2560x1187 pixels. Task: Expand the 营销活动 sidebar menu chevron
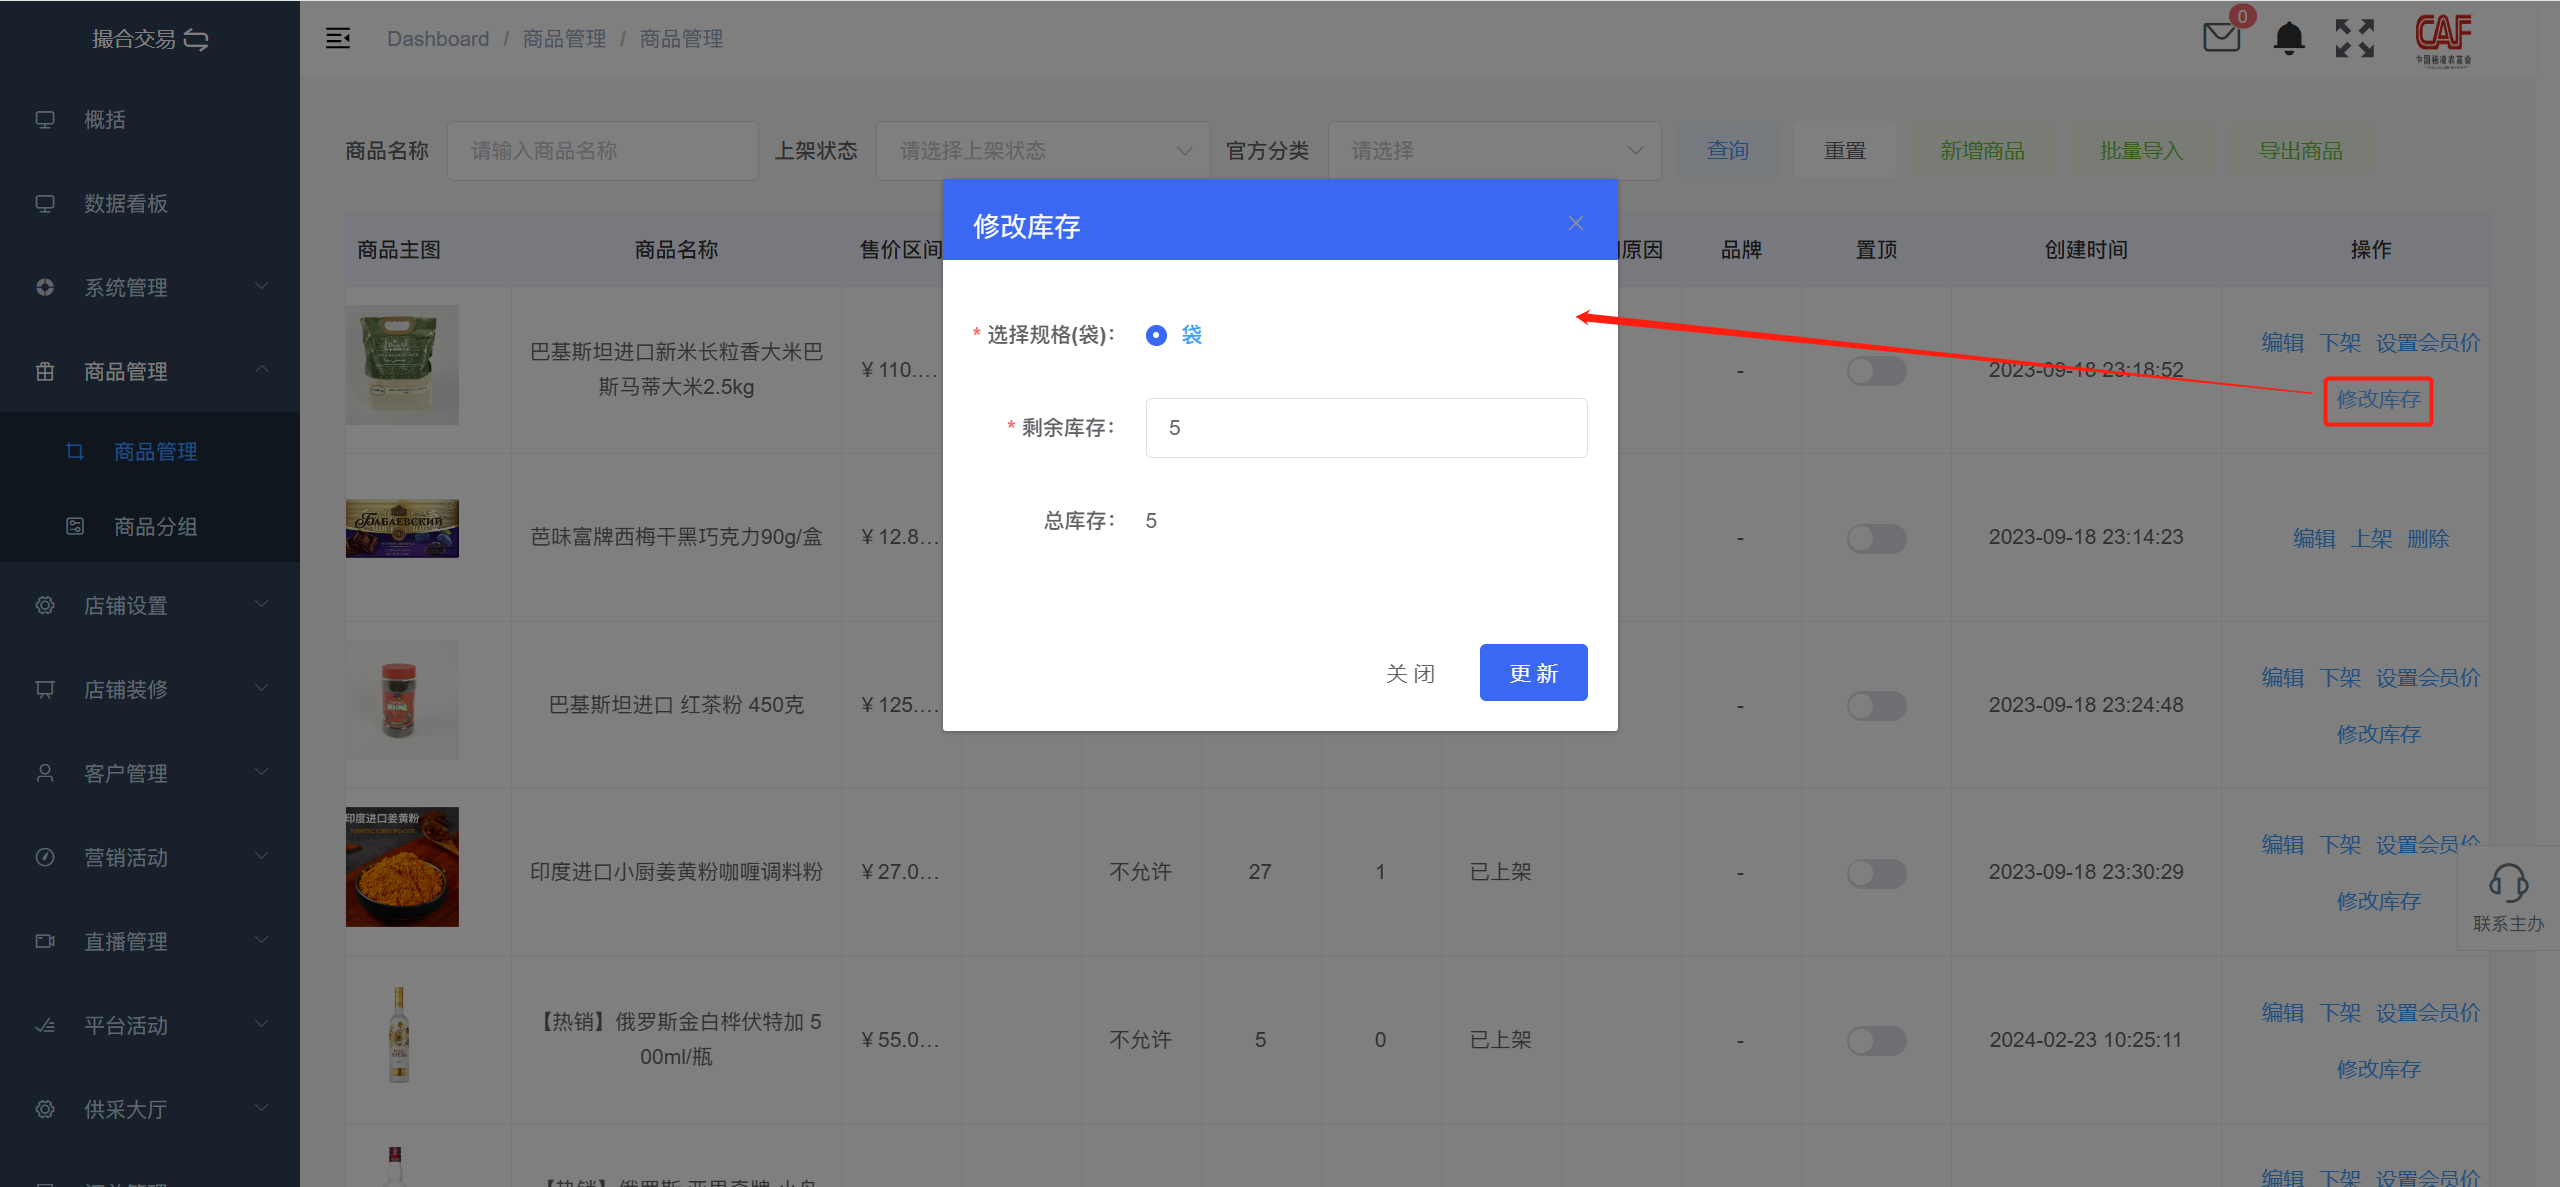click(x=262, y=856)
